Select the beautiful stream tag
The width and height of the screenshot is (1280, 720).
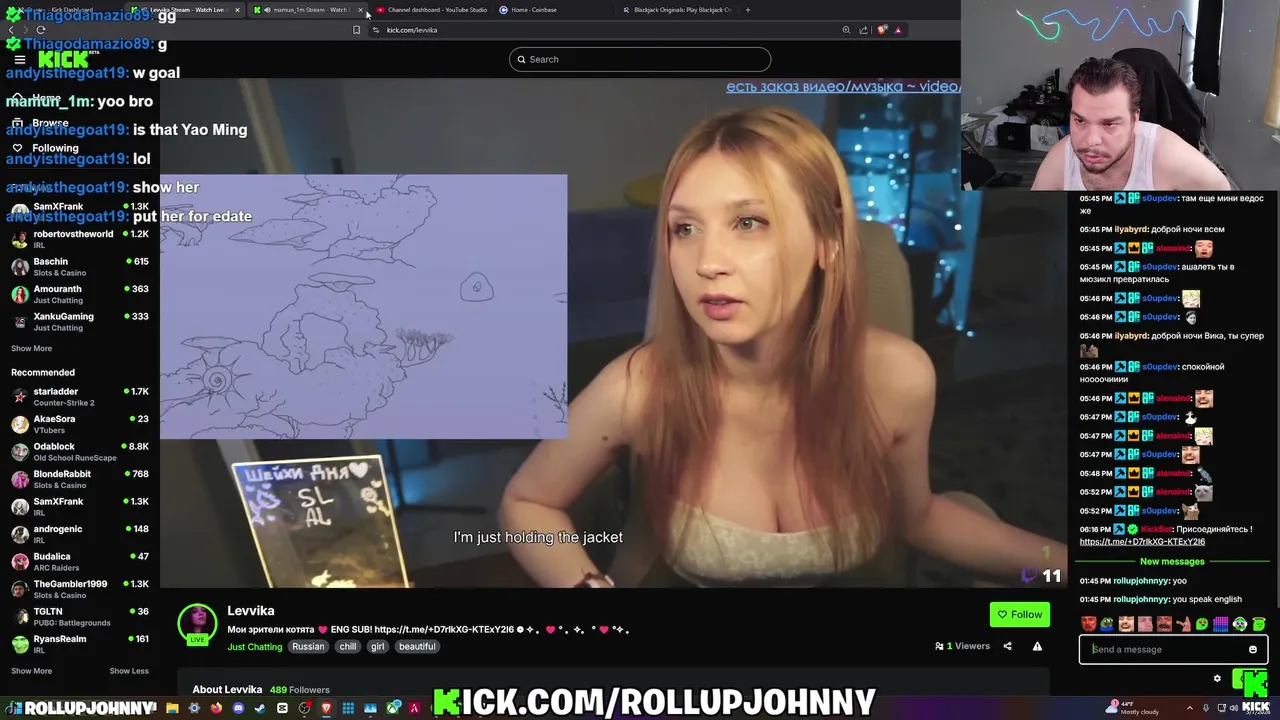pyautogui.click(x=417, y=647)
